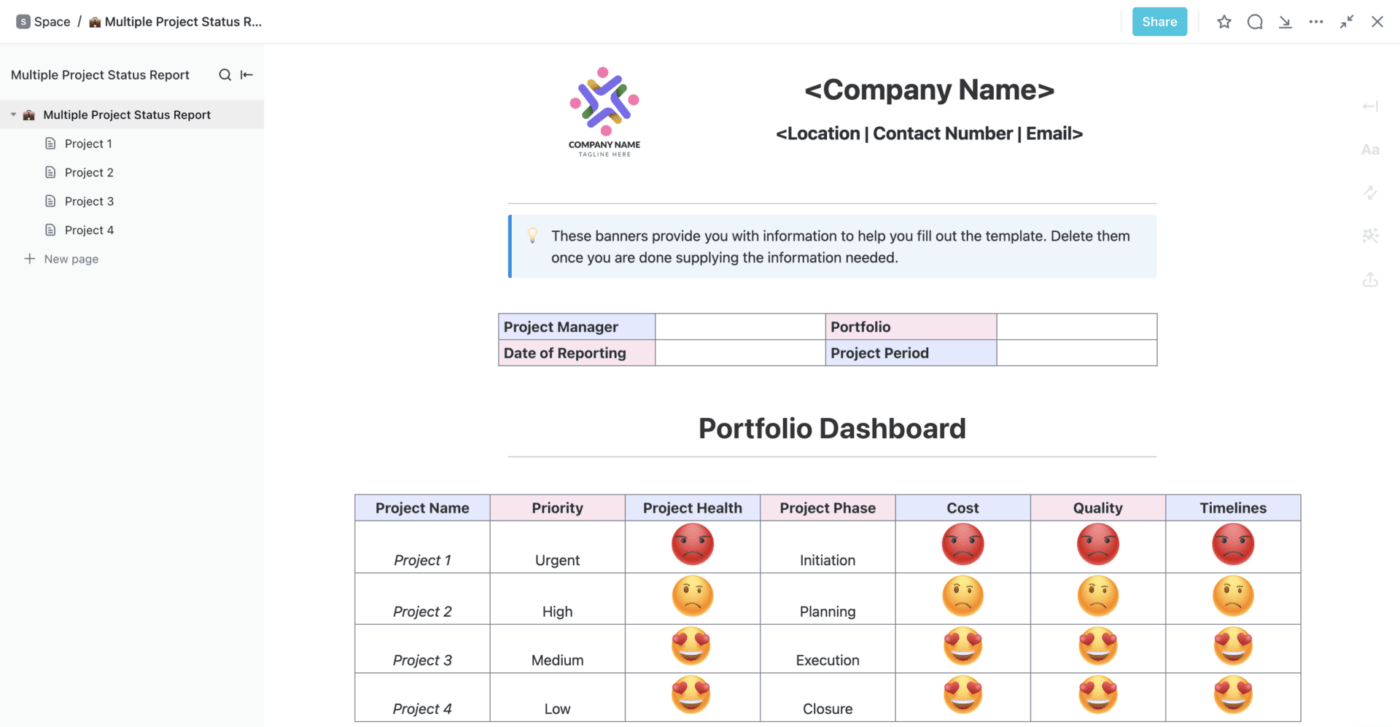Click the empty cell beside Project Manager

tap(740, 327)
